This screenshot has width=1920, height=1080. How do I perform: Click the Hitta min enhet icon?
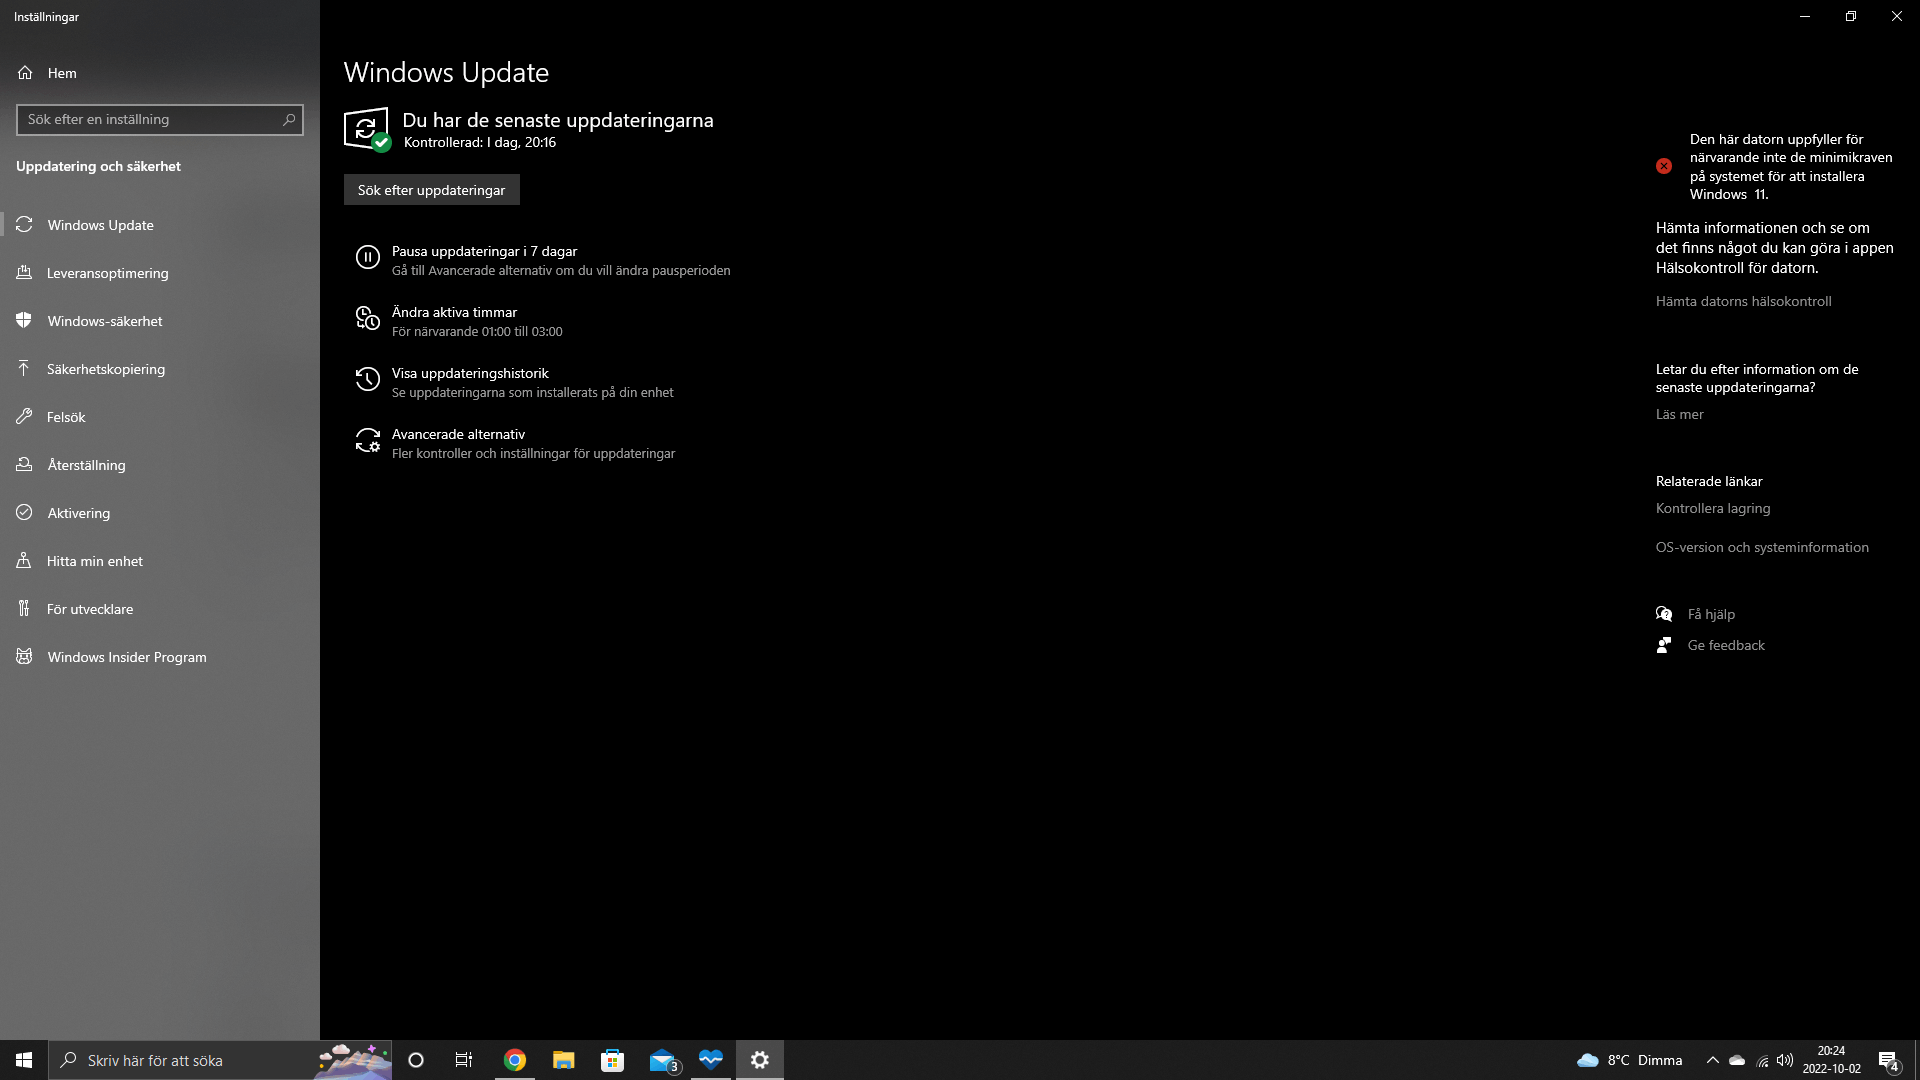point(24,561)
